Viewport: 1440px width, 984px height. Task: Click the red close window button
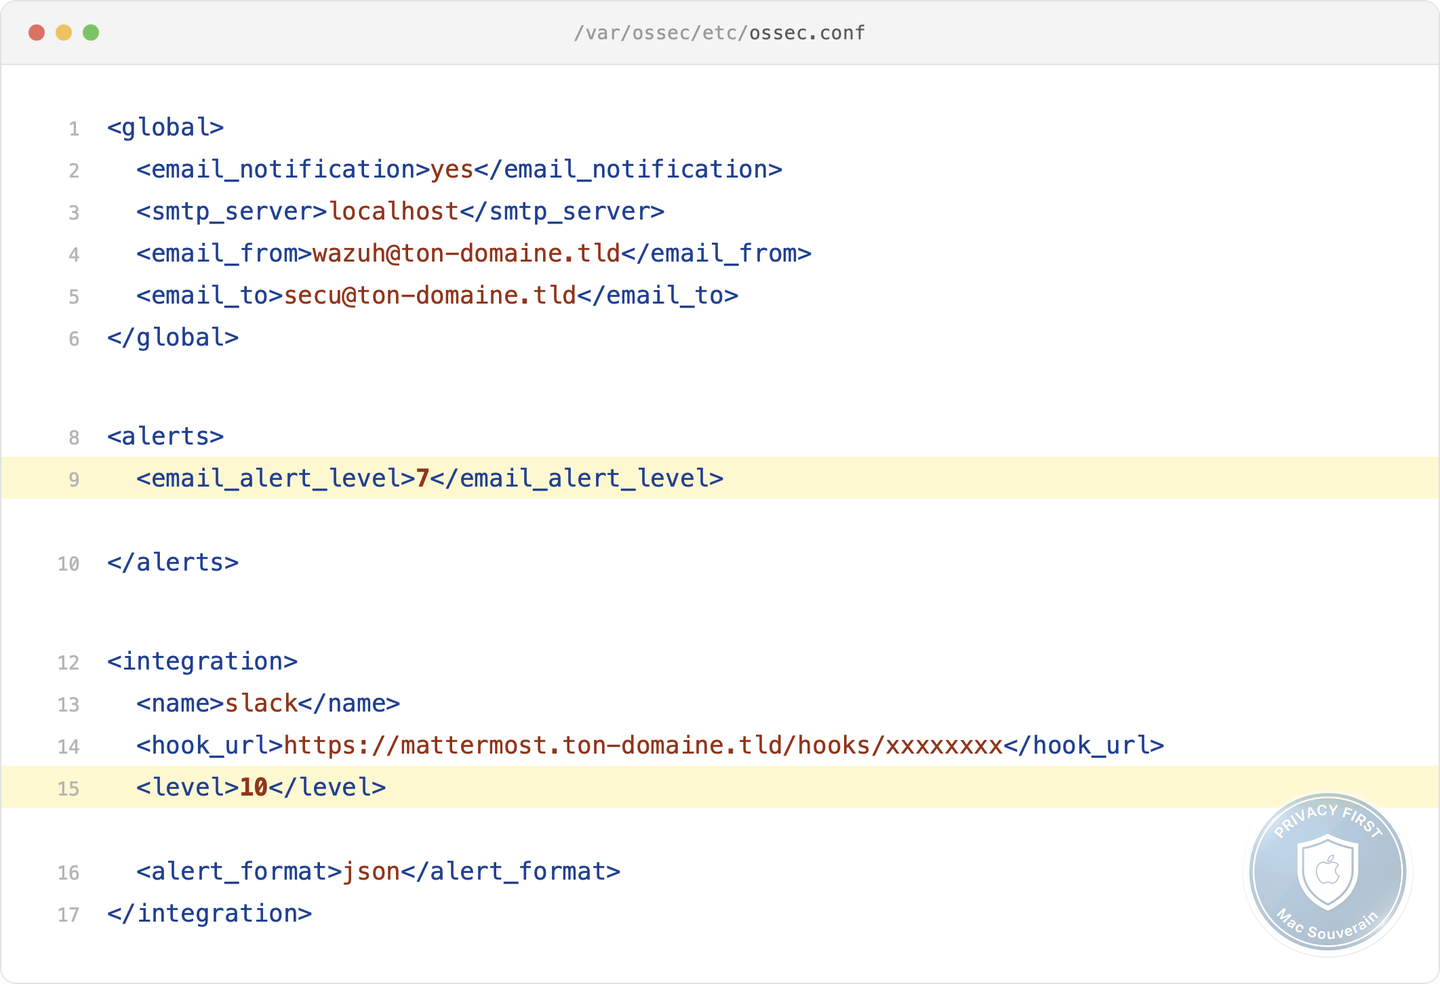37,33
